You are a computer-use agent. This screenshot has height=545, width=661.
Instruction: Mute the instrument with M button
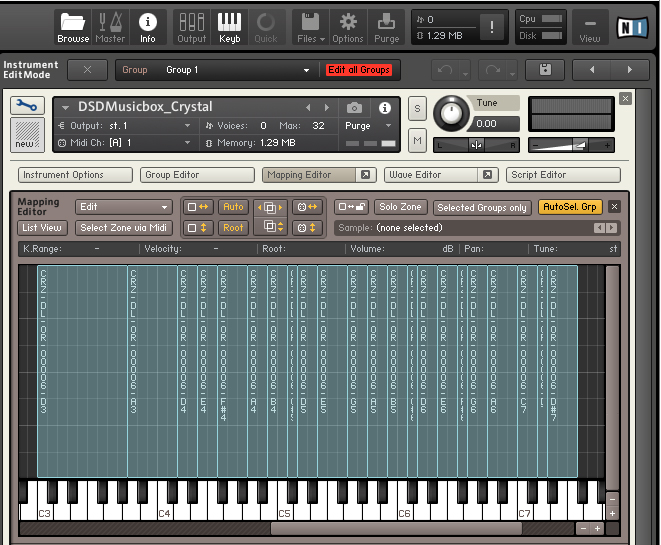point(417,140)
